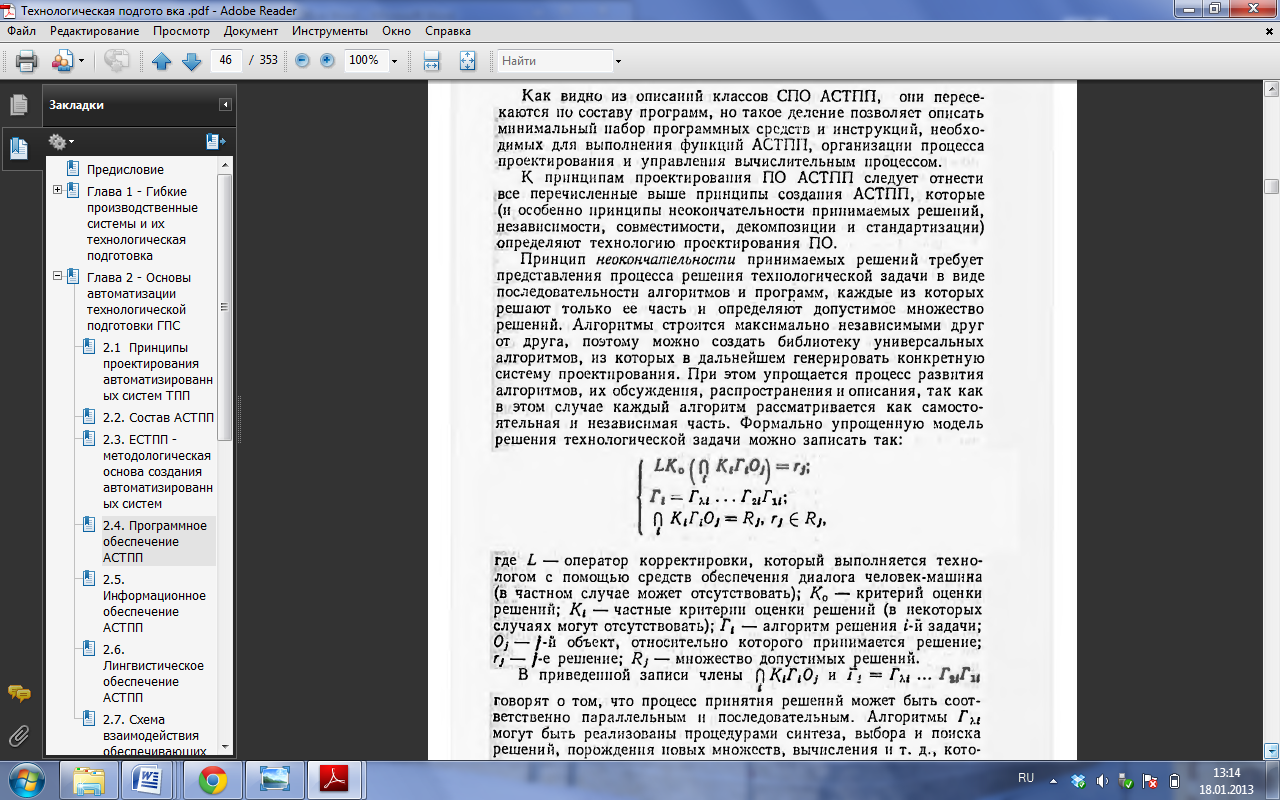Image resolution: width=1280 pixels, height=800 pixels.
Task: Open bookmark 2.3. ЕСТПП
Action: 158,471
